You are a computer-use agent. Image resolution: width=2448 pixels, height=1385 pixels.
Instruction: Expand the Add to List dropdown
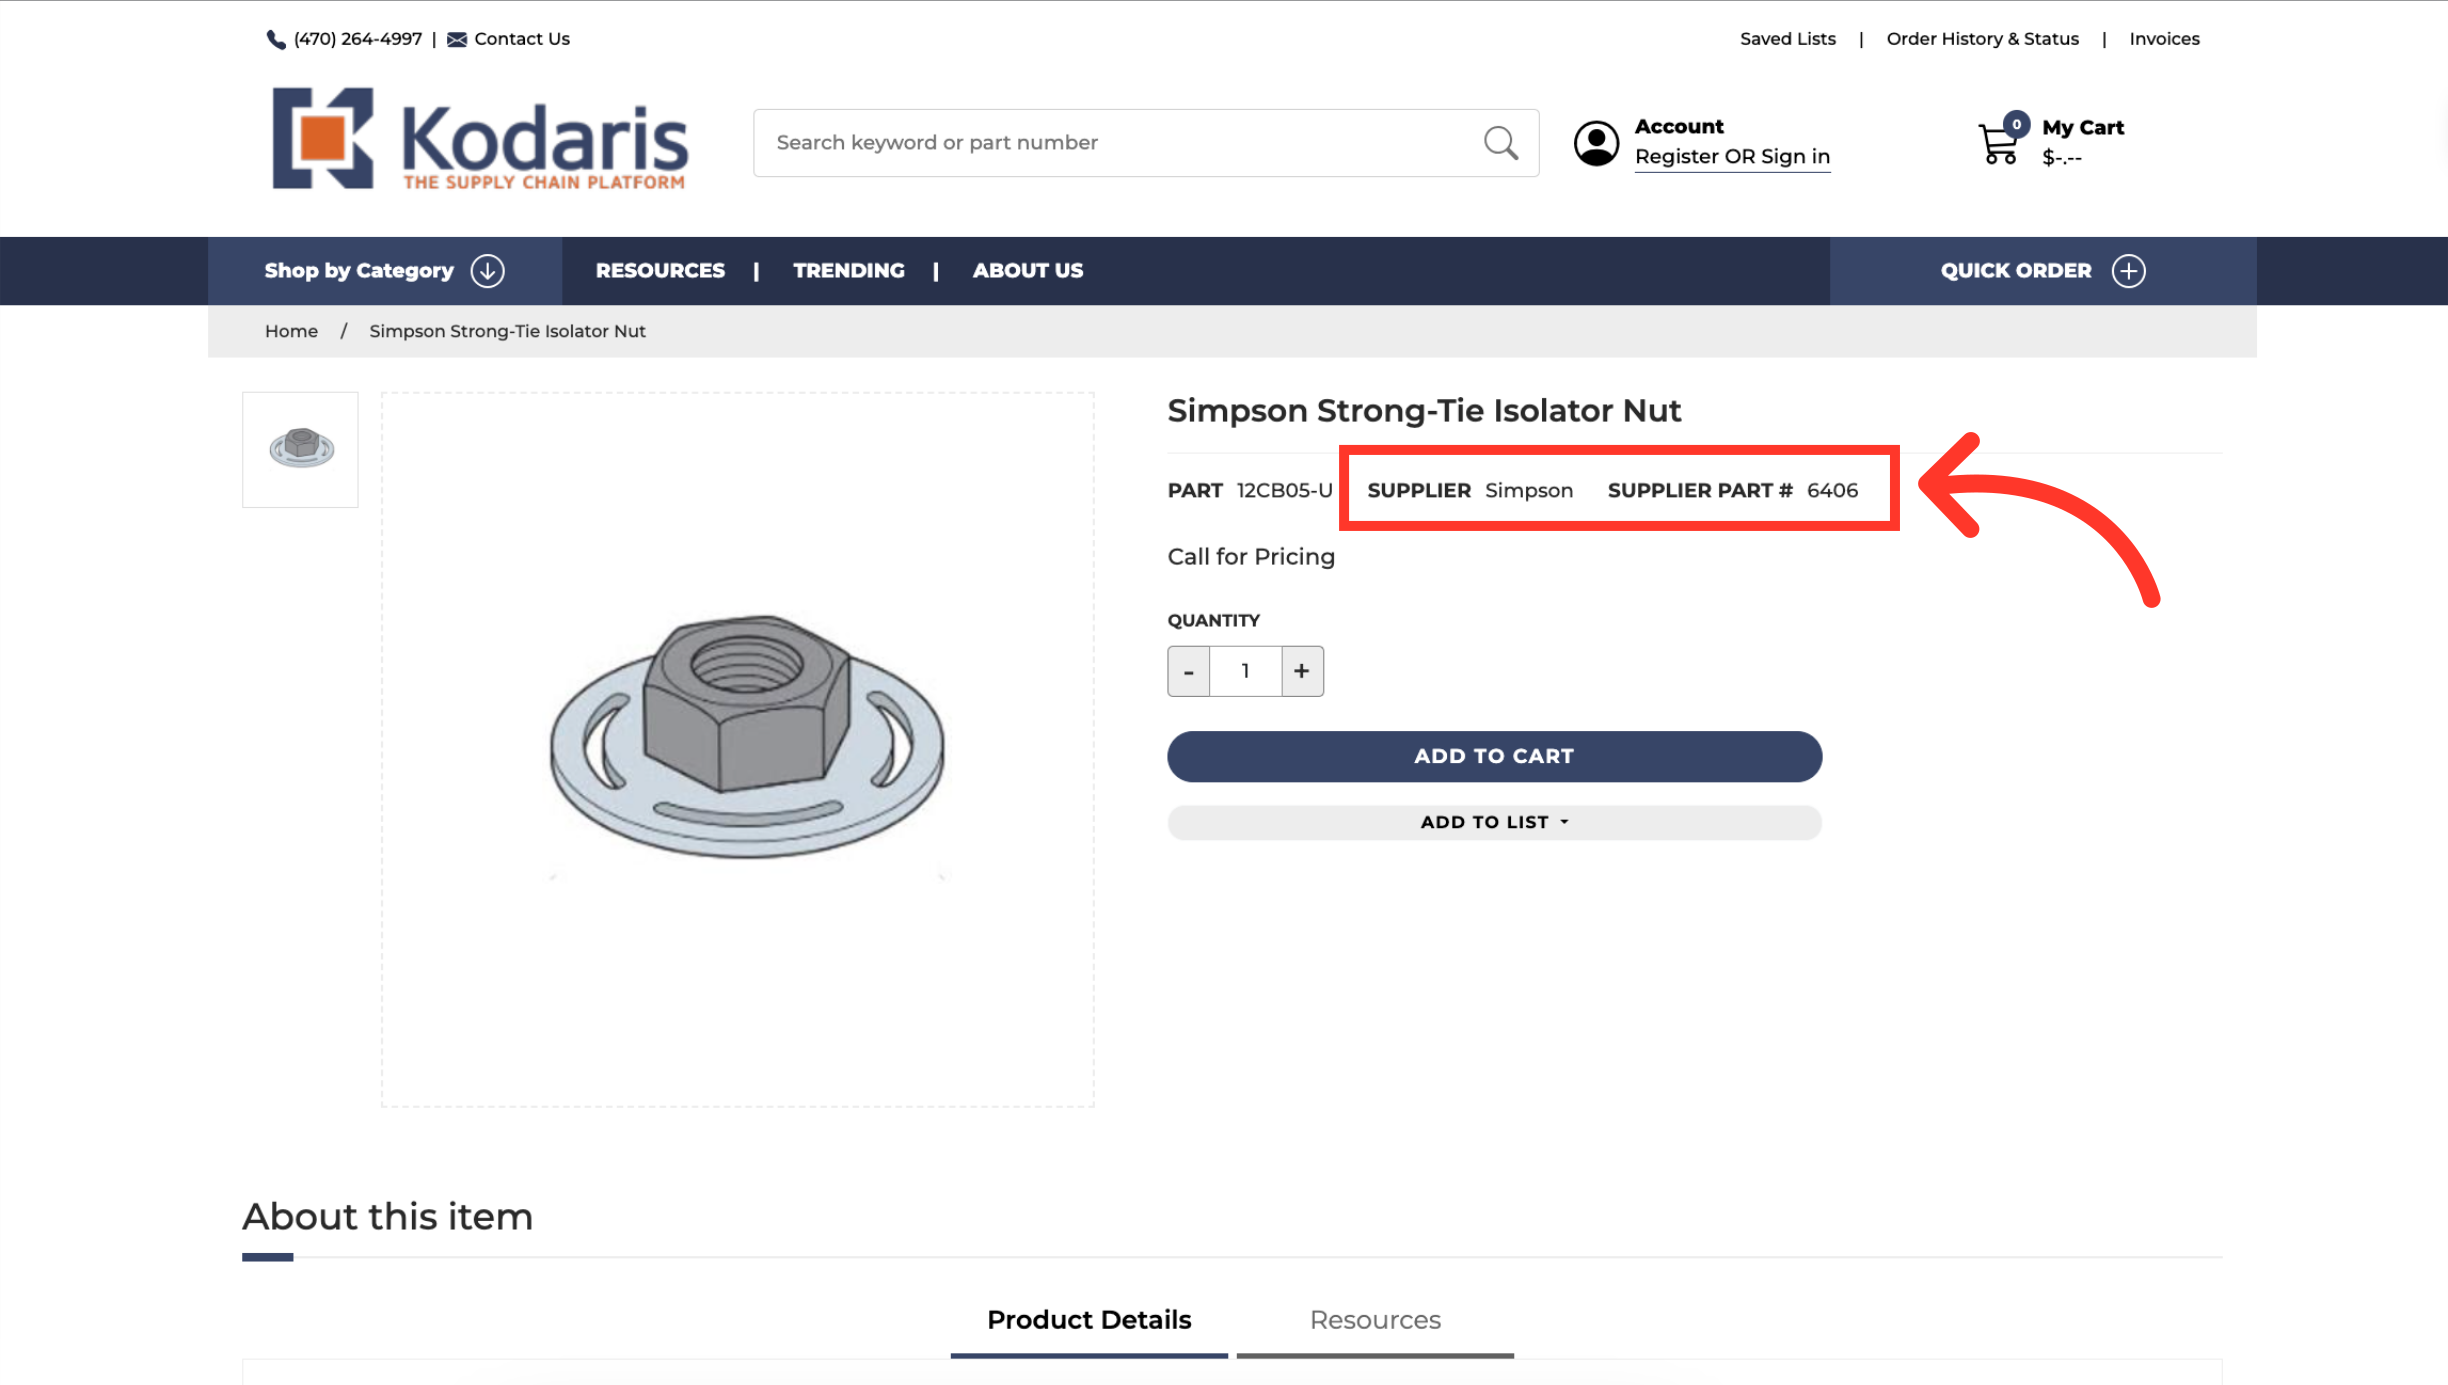tap(1494, 822)
